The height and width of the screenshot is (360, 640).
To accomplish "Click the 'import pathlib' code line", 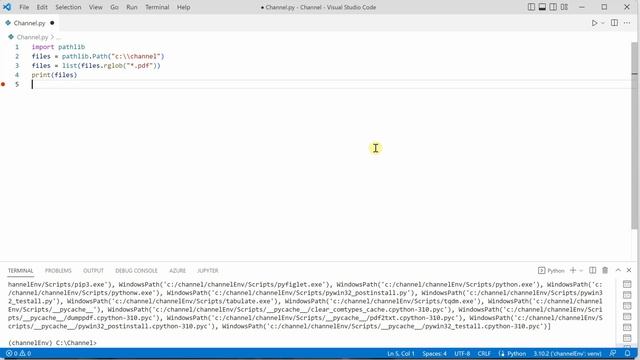I will [58, 47].
